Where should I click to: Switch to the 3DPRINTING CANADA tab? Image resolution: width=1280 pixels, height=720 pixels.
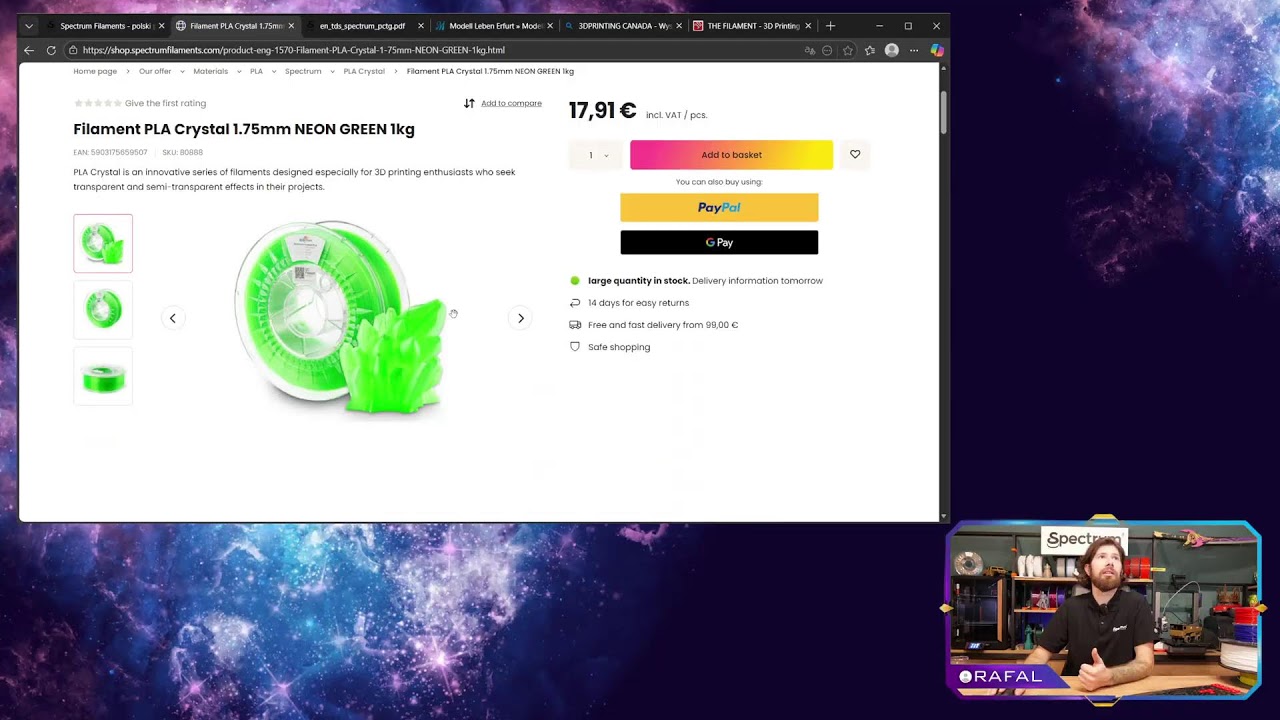point(623,26)
